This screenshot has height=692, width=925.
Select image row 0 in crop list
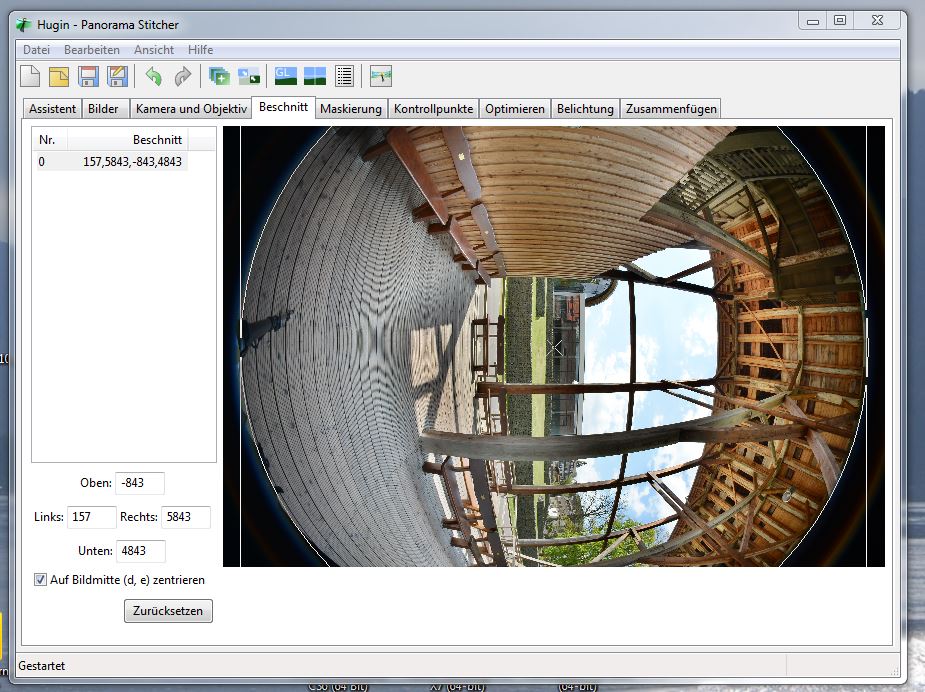coord(110,161)
